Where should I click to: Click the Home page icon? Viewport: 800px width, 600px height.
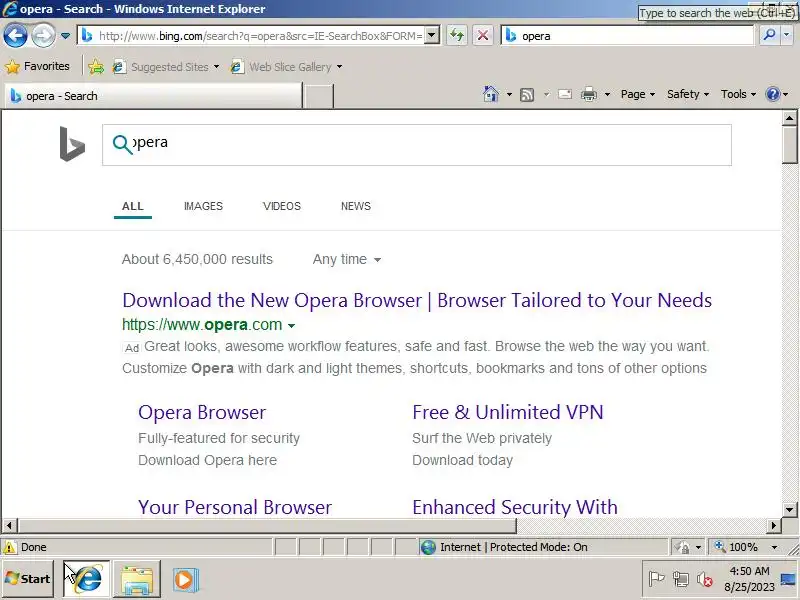491,94
